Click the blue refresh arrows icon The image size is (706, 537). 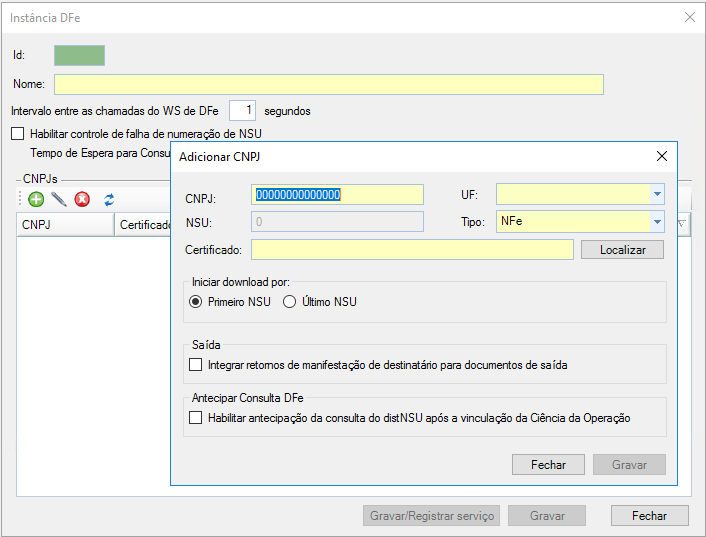pos(109,199)
